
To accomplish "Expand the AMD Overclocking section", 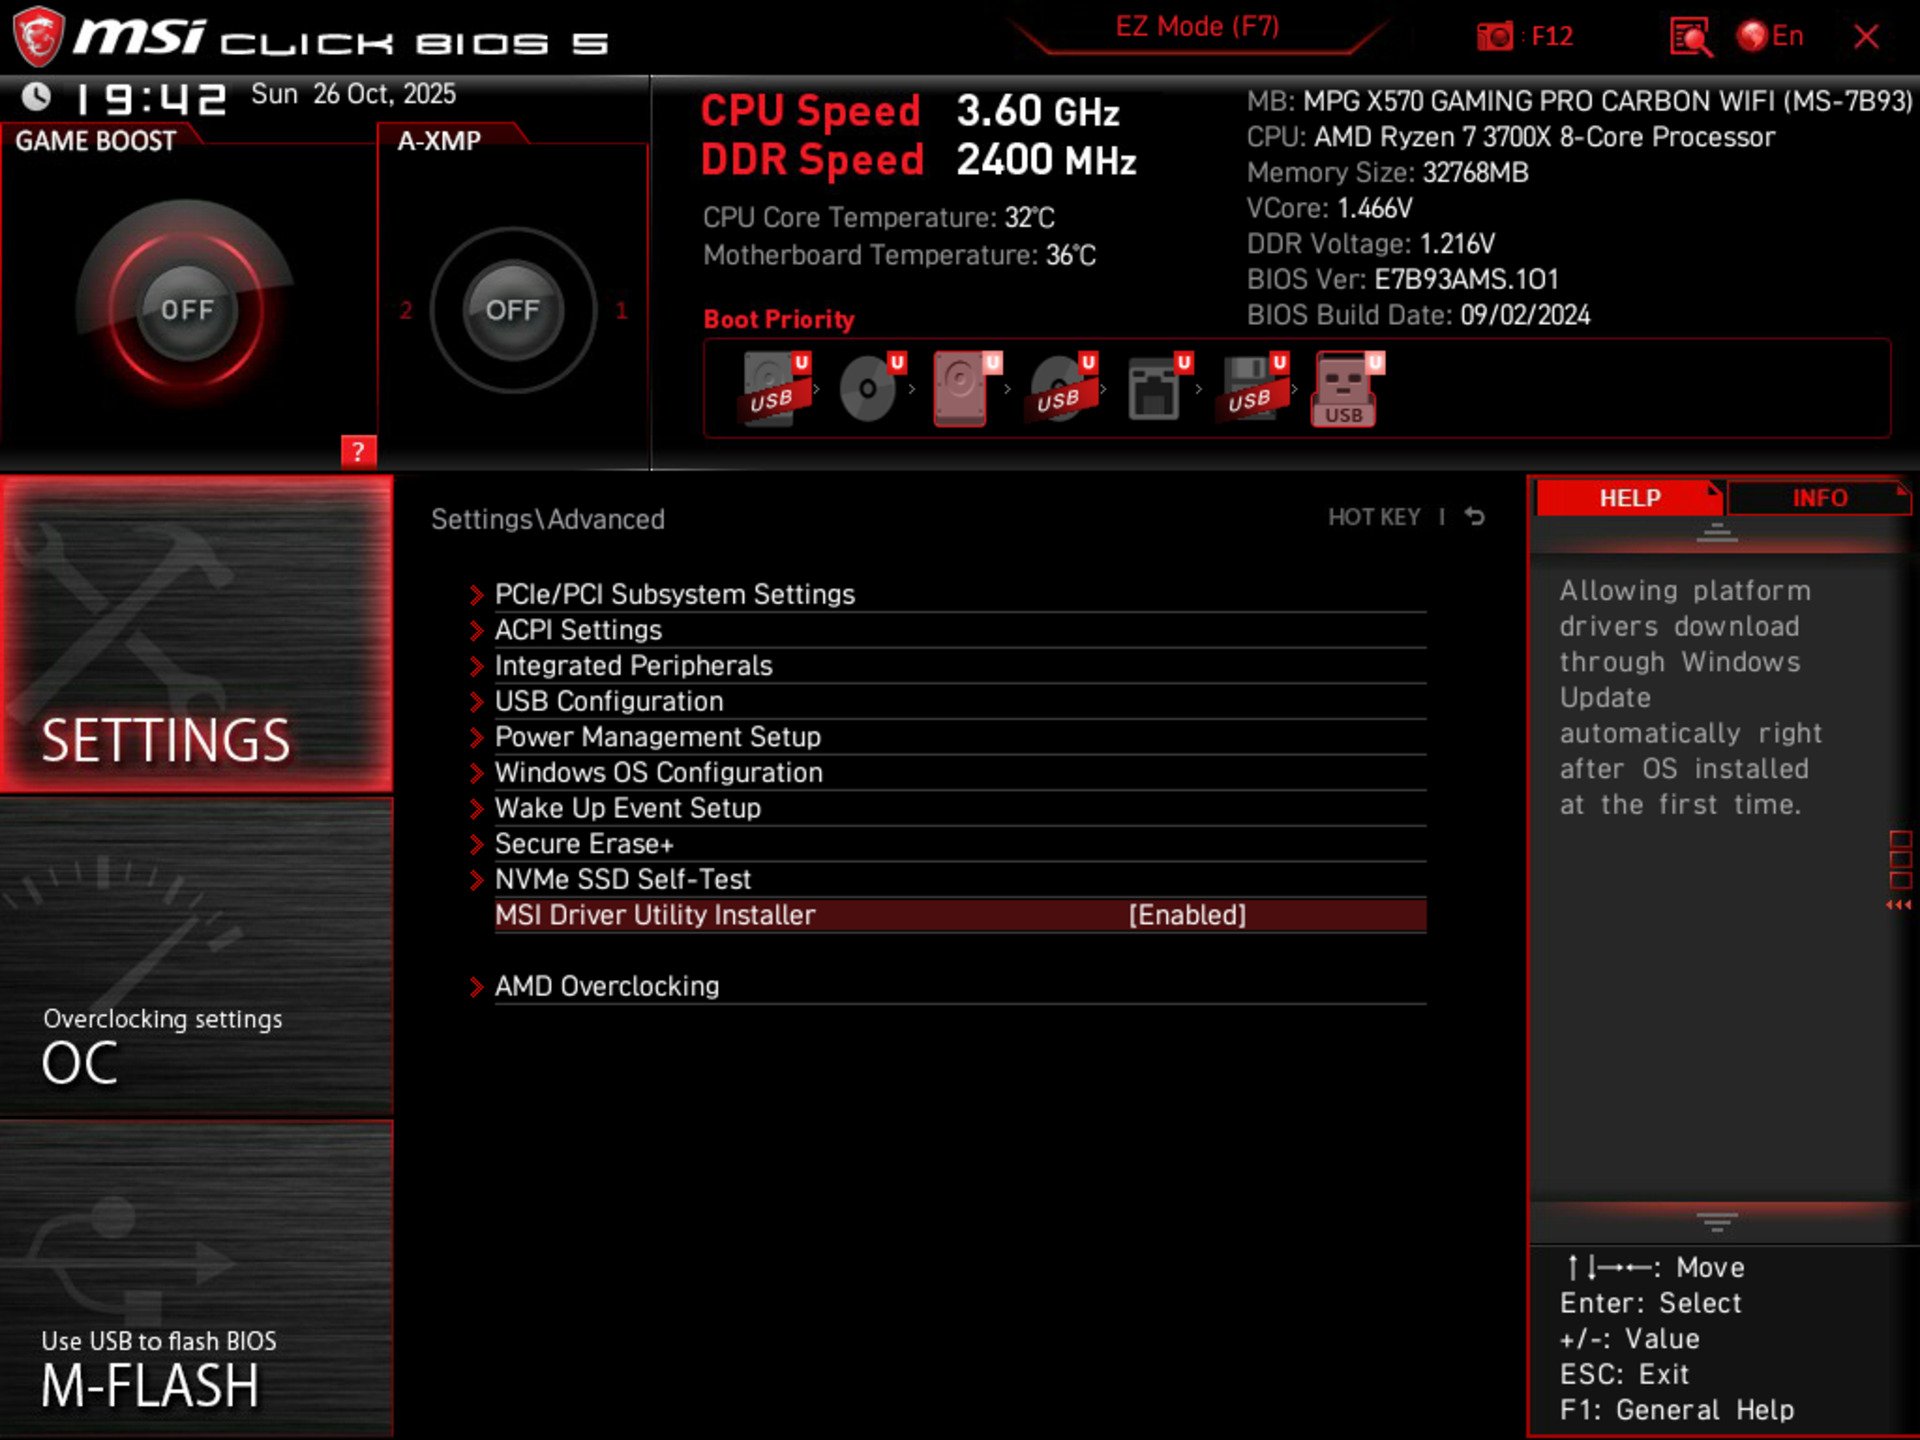I will (x=606, y=986).
